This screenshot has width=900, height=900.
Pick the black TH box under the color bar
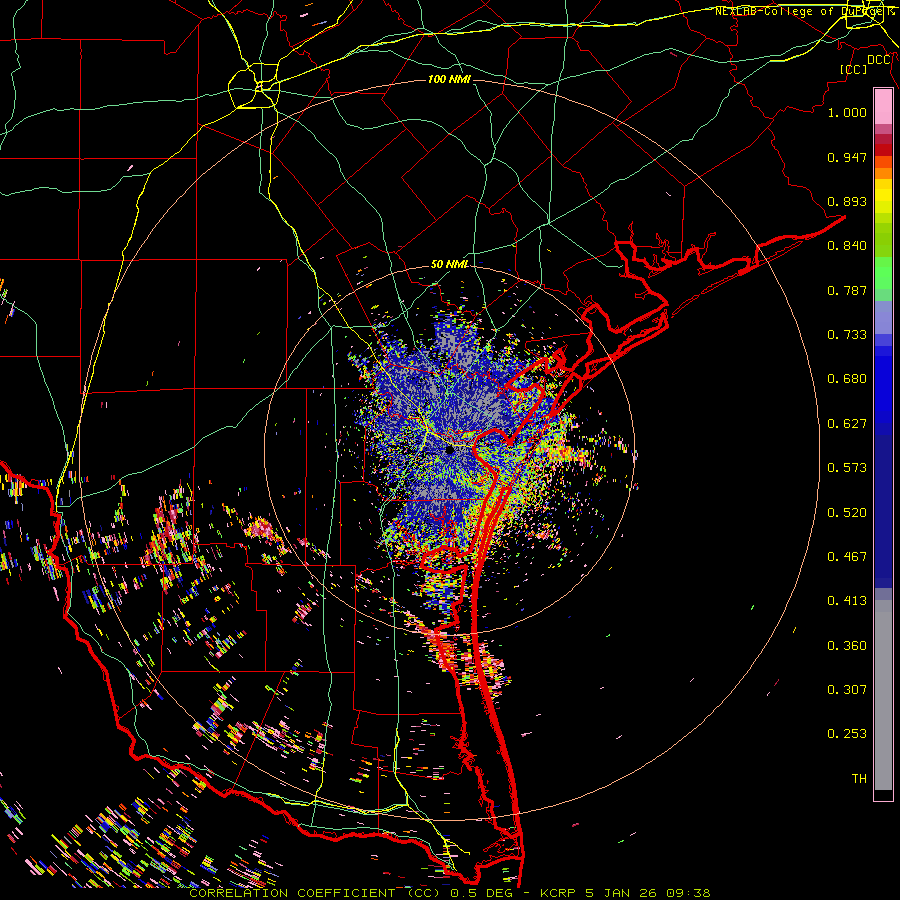[x=883, y=795]
